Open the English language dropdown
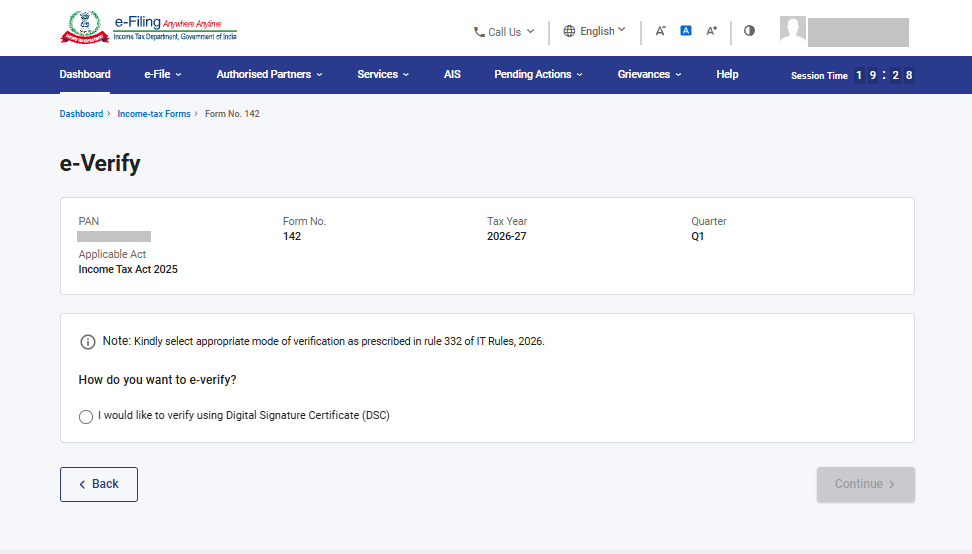 (x=594, y=31)
